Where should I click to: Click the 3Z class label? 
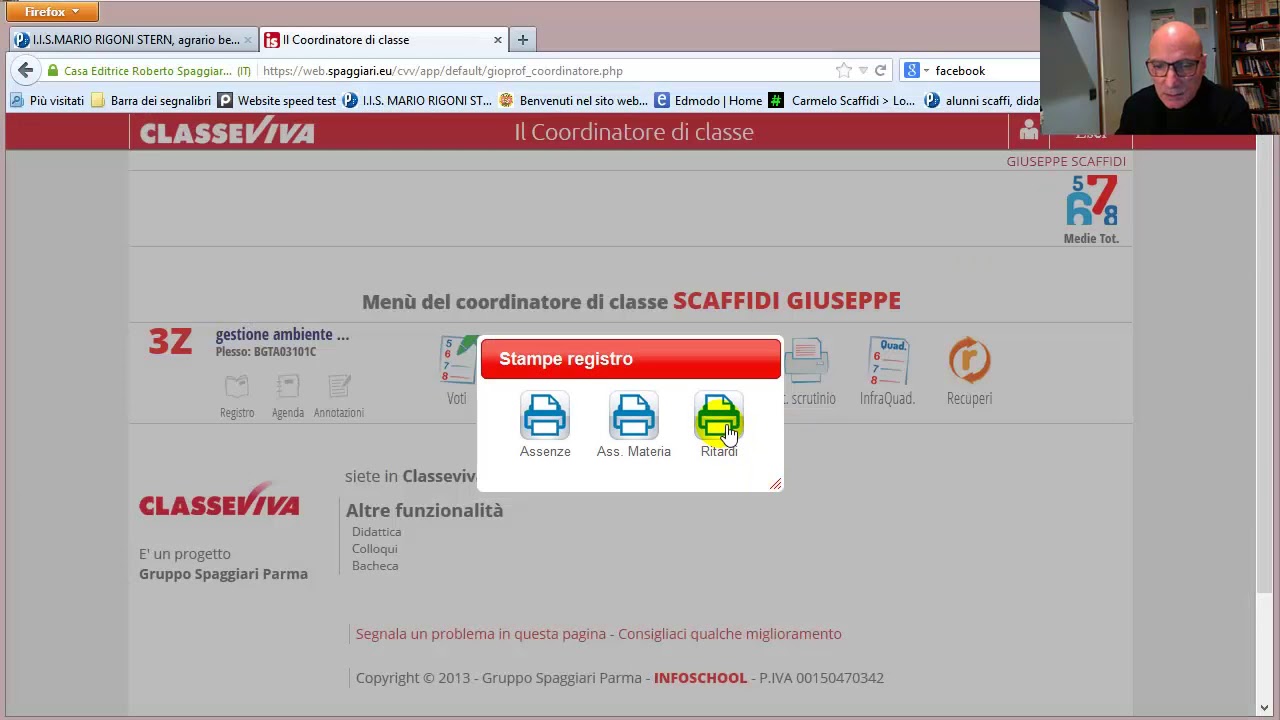click(170, 342)
